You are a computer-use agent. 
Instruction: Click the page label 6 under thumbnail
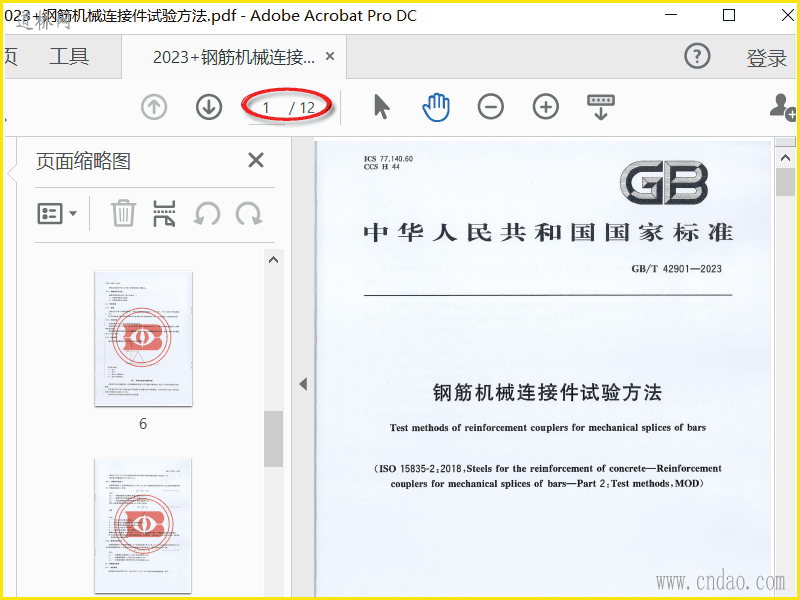[143, 423]
